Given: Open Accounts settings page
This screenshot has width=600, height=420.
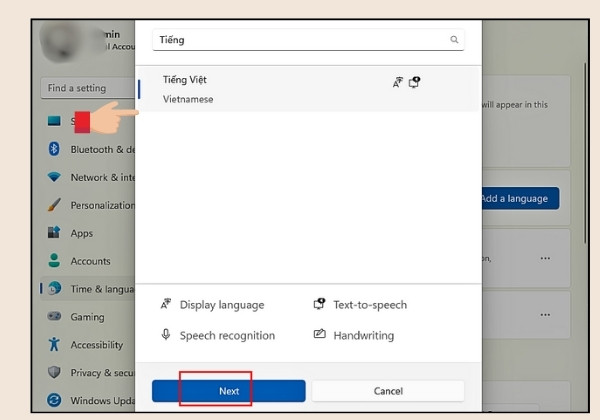Looking at the screenshot, I should tap(88, 261).
